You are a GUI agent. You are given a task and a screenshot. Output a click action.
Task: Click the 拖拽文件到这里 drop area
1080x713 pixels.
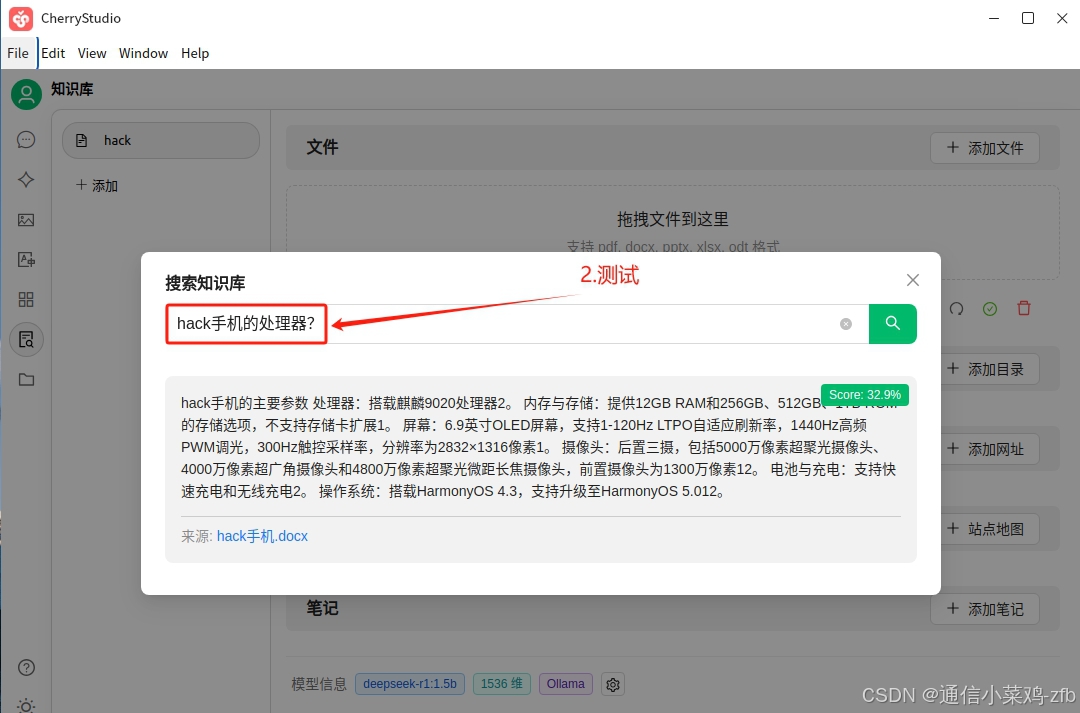[x=672, y=219]
